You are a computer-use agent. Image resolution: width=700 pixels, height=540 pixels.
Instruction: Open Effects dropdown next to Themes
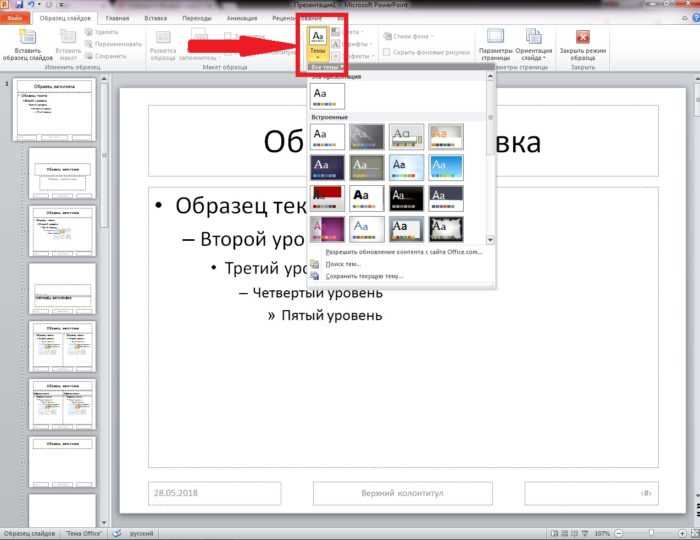353,56
